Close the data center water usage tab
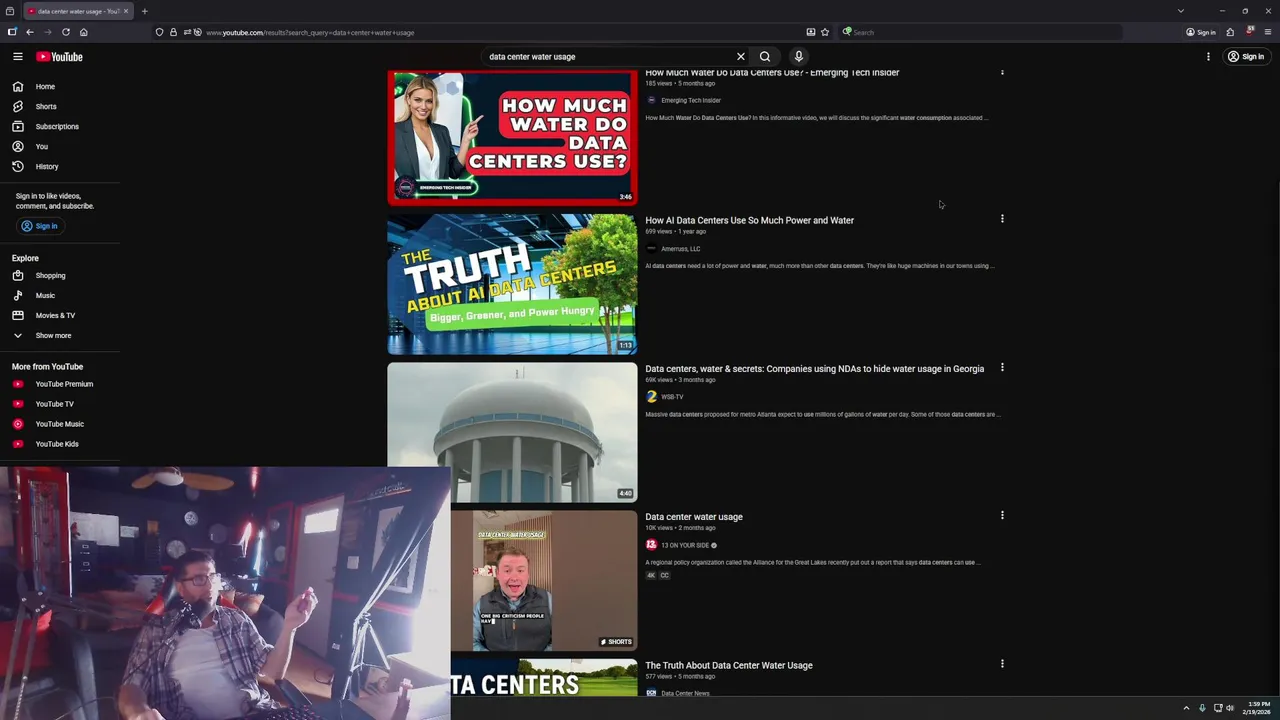The image size is (1280, 720). pyautogui.click(x=126, y=11)
